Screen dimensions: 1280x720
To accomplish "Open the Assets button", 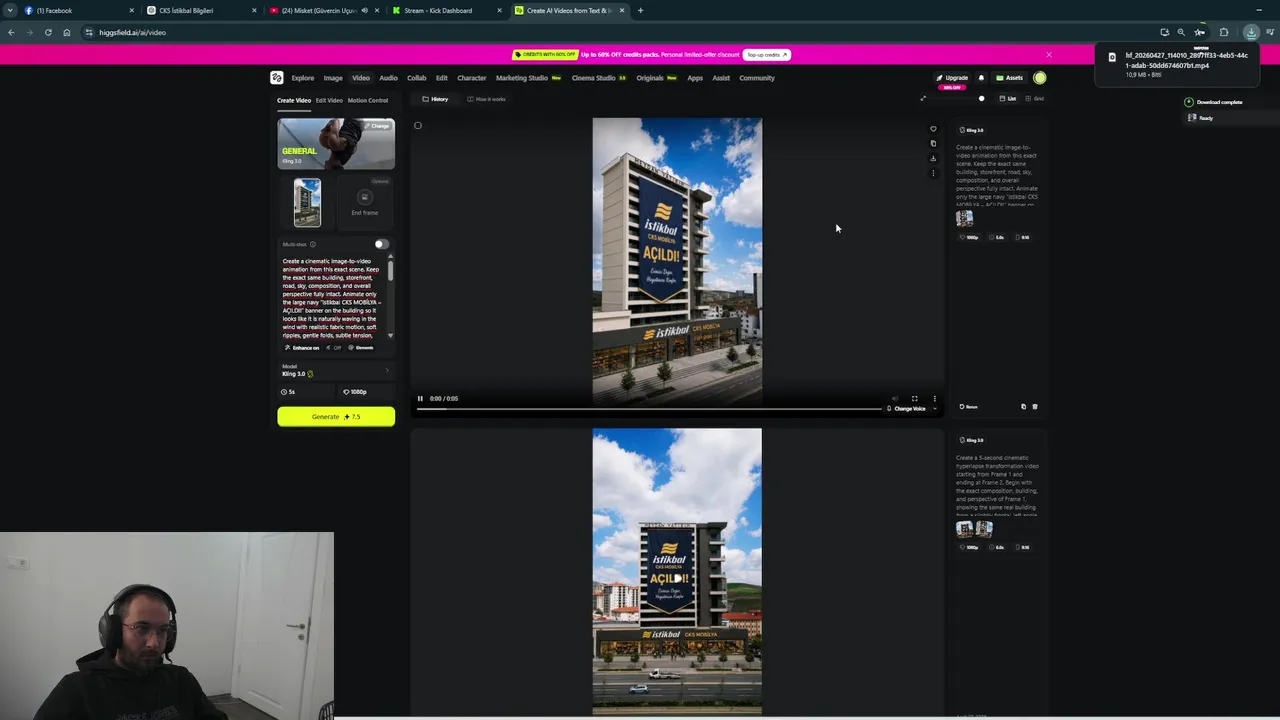I will 1010,78.
